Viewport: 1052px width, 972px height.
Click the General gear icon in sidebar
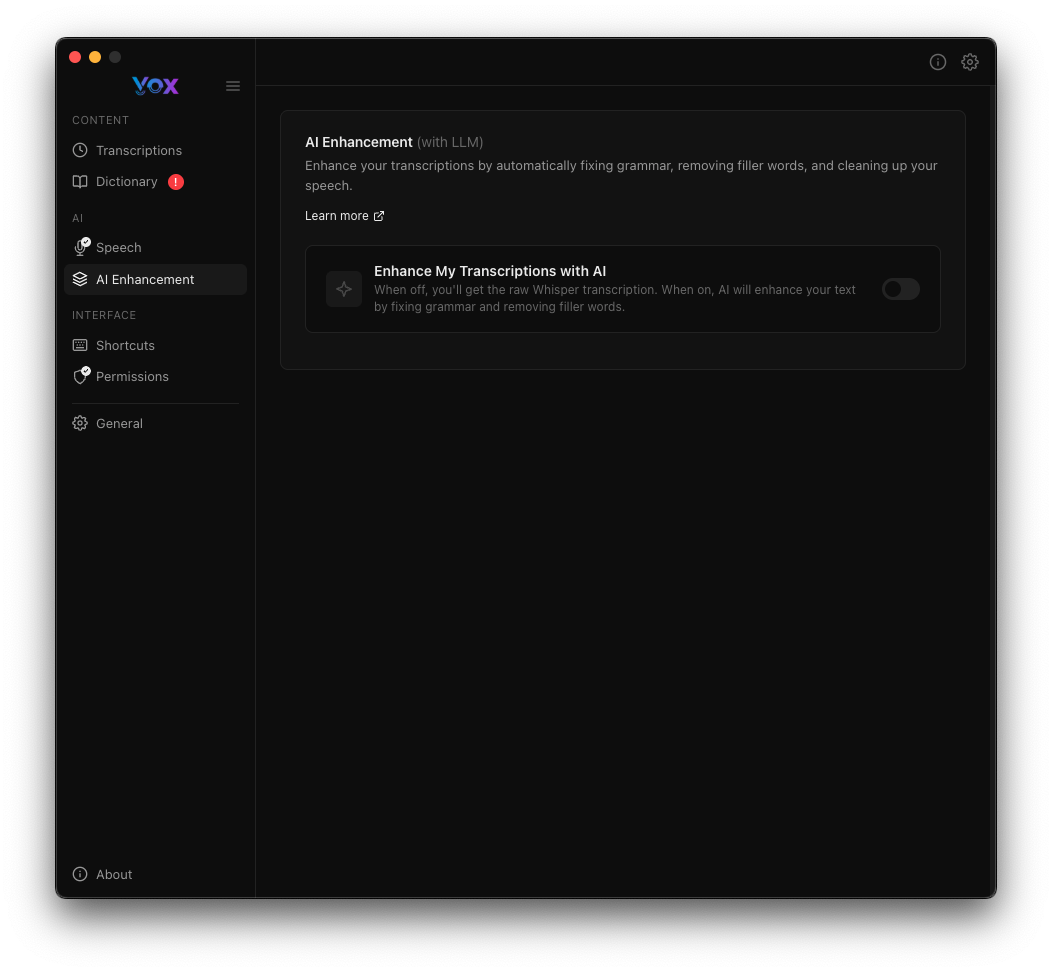pos(80,423)
